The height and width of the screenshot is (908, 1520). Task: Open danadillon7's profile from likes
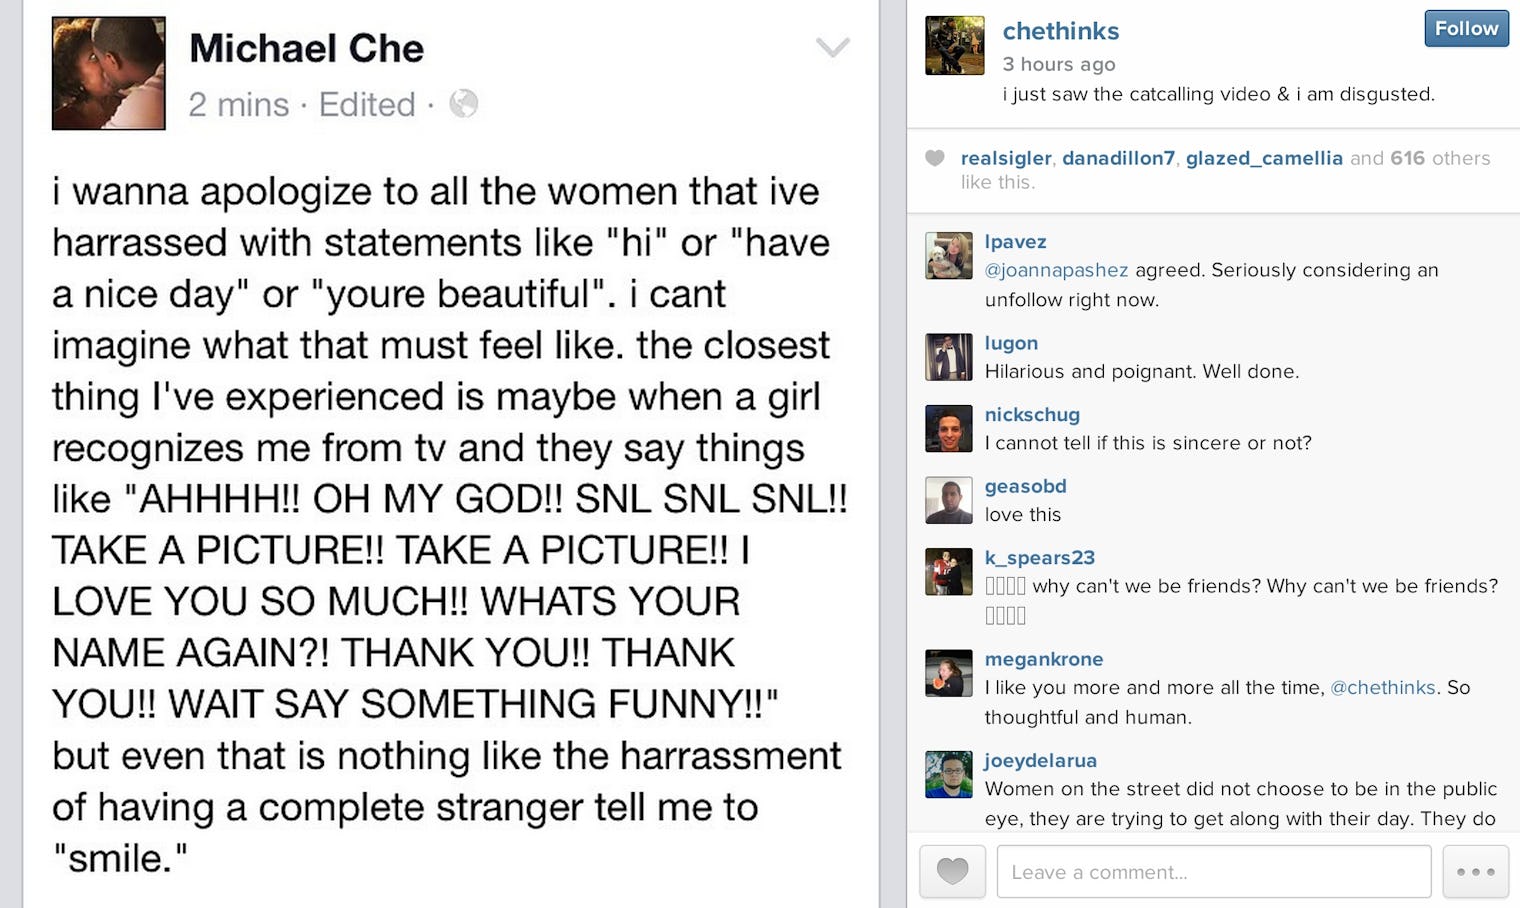(x=1118, y=158)
